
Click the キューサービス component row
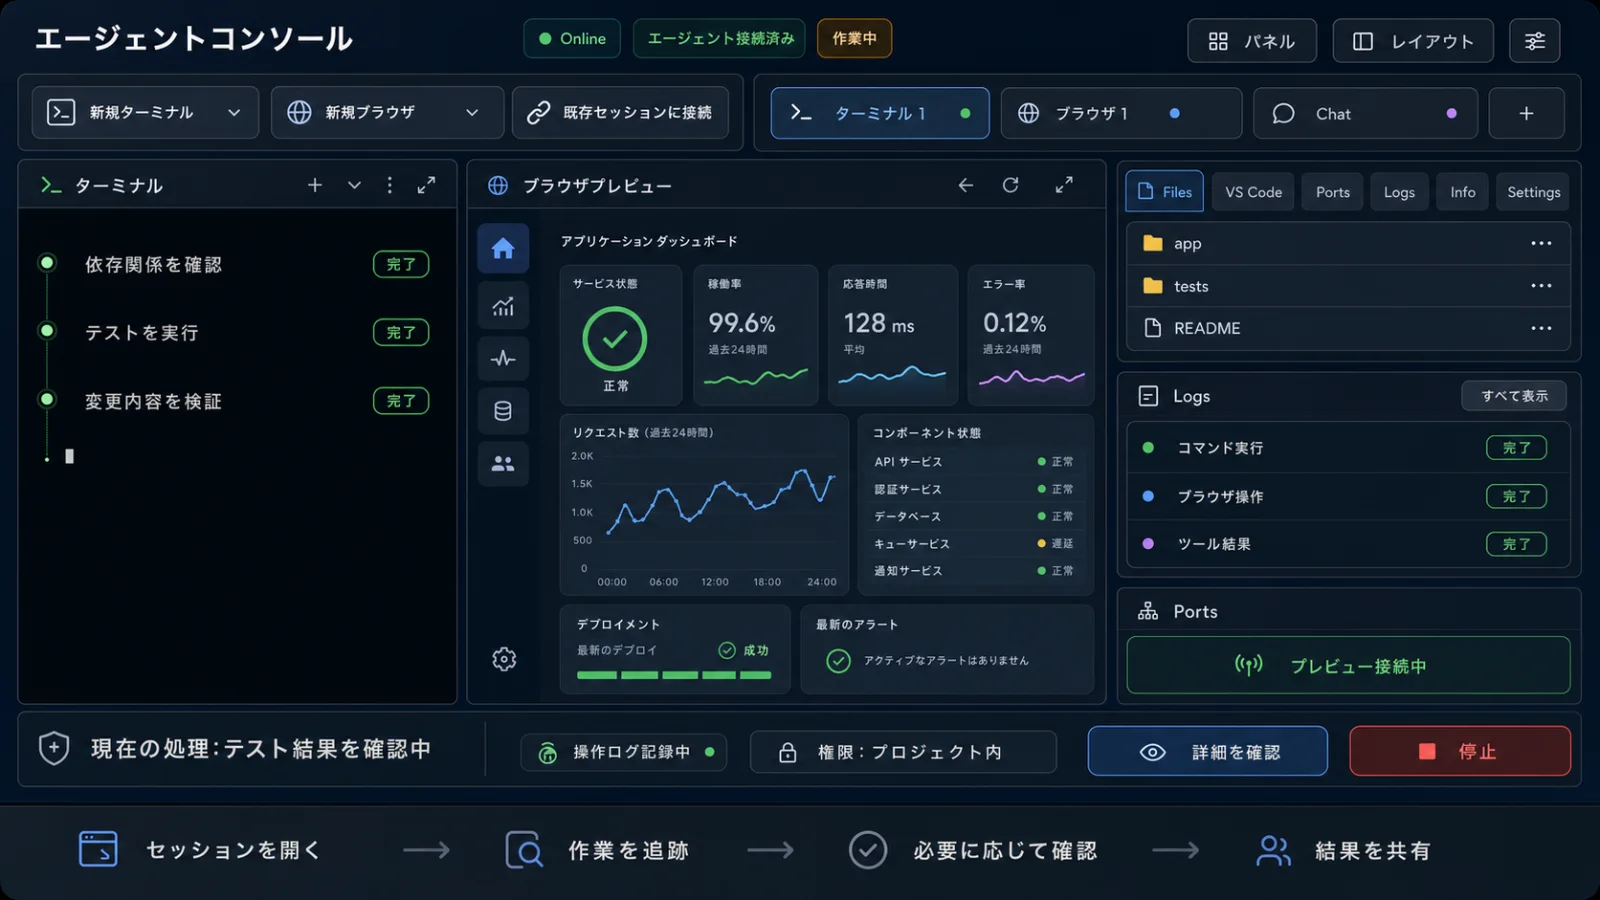974,543
